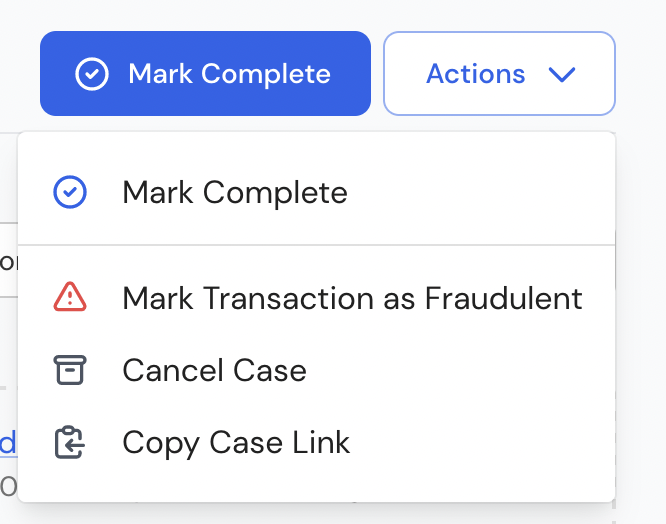666x524 pixels.
Task: Click the word Case in Cancel Case
Action: pyautogui.click(x=270, y=370)
